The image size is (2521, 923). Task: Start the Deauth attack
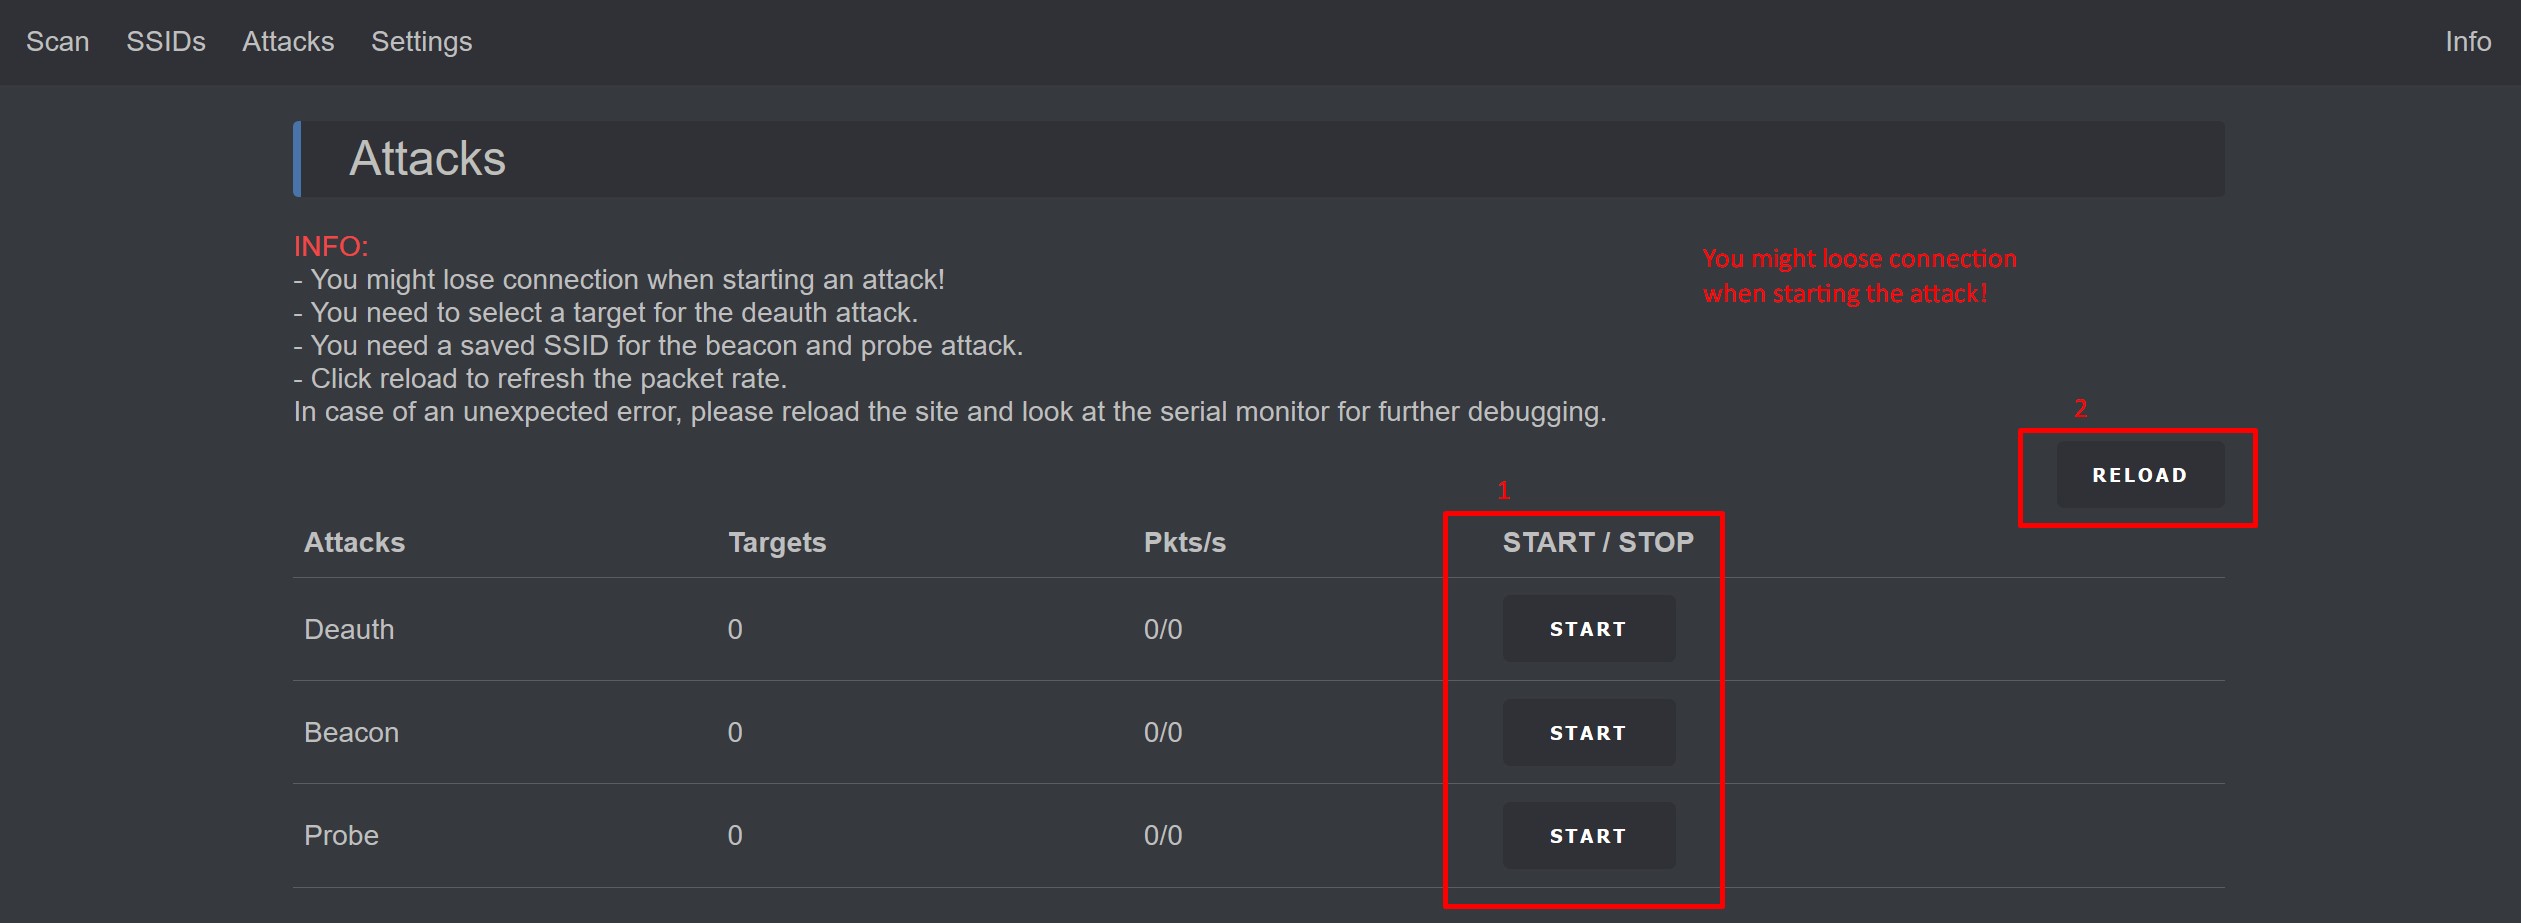click(x=1588, y=629)
